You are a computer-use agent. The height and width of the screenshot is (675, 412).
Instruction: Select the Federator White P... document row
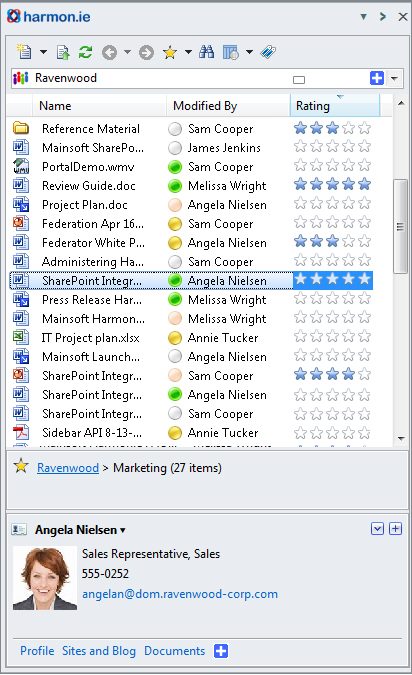191,243
